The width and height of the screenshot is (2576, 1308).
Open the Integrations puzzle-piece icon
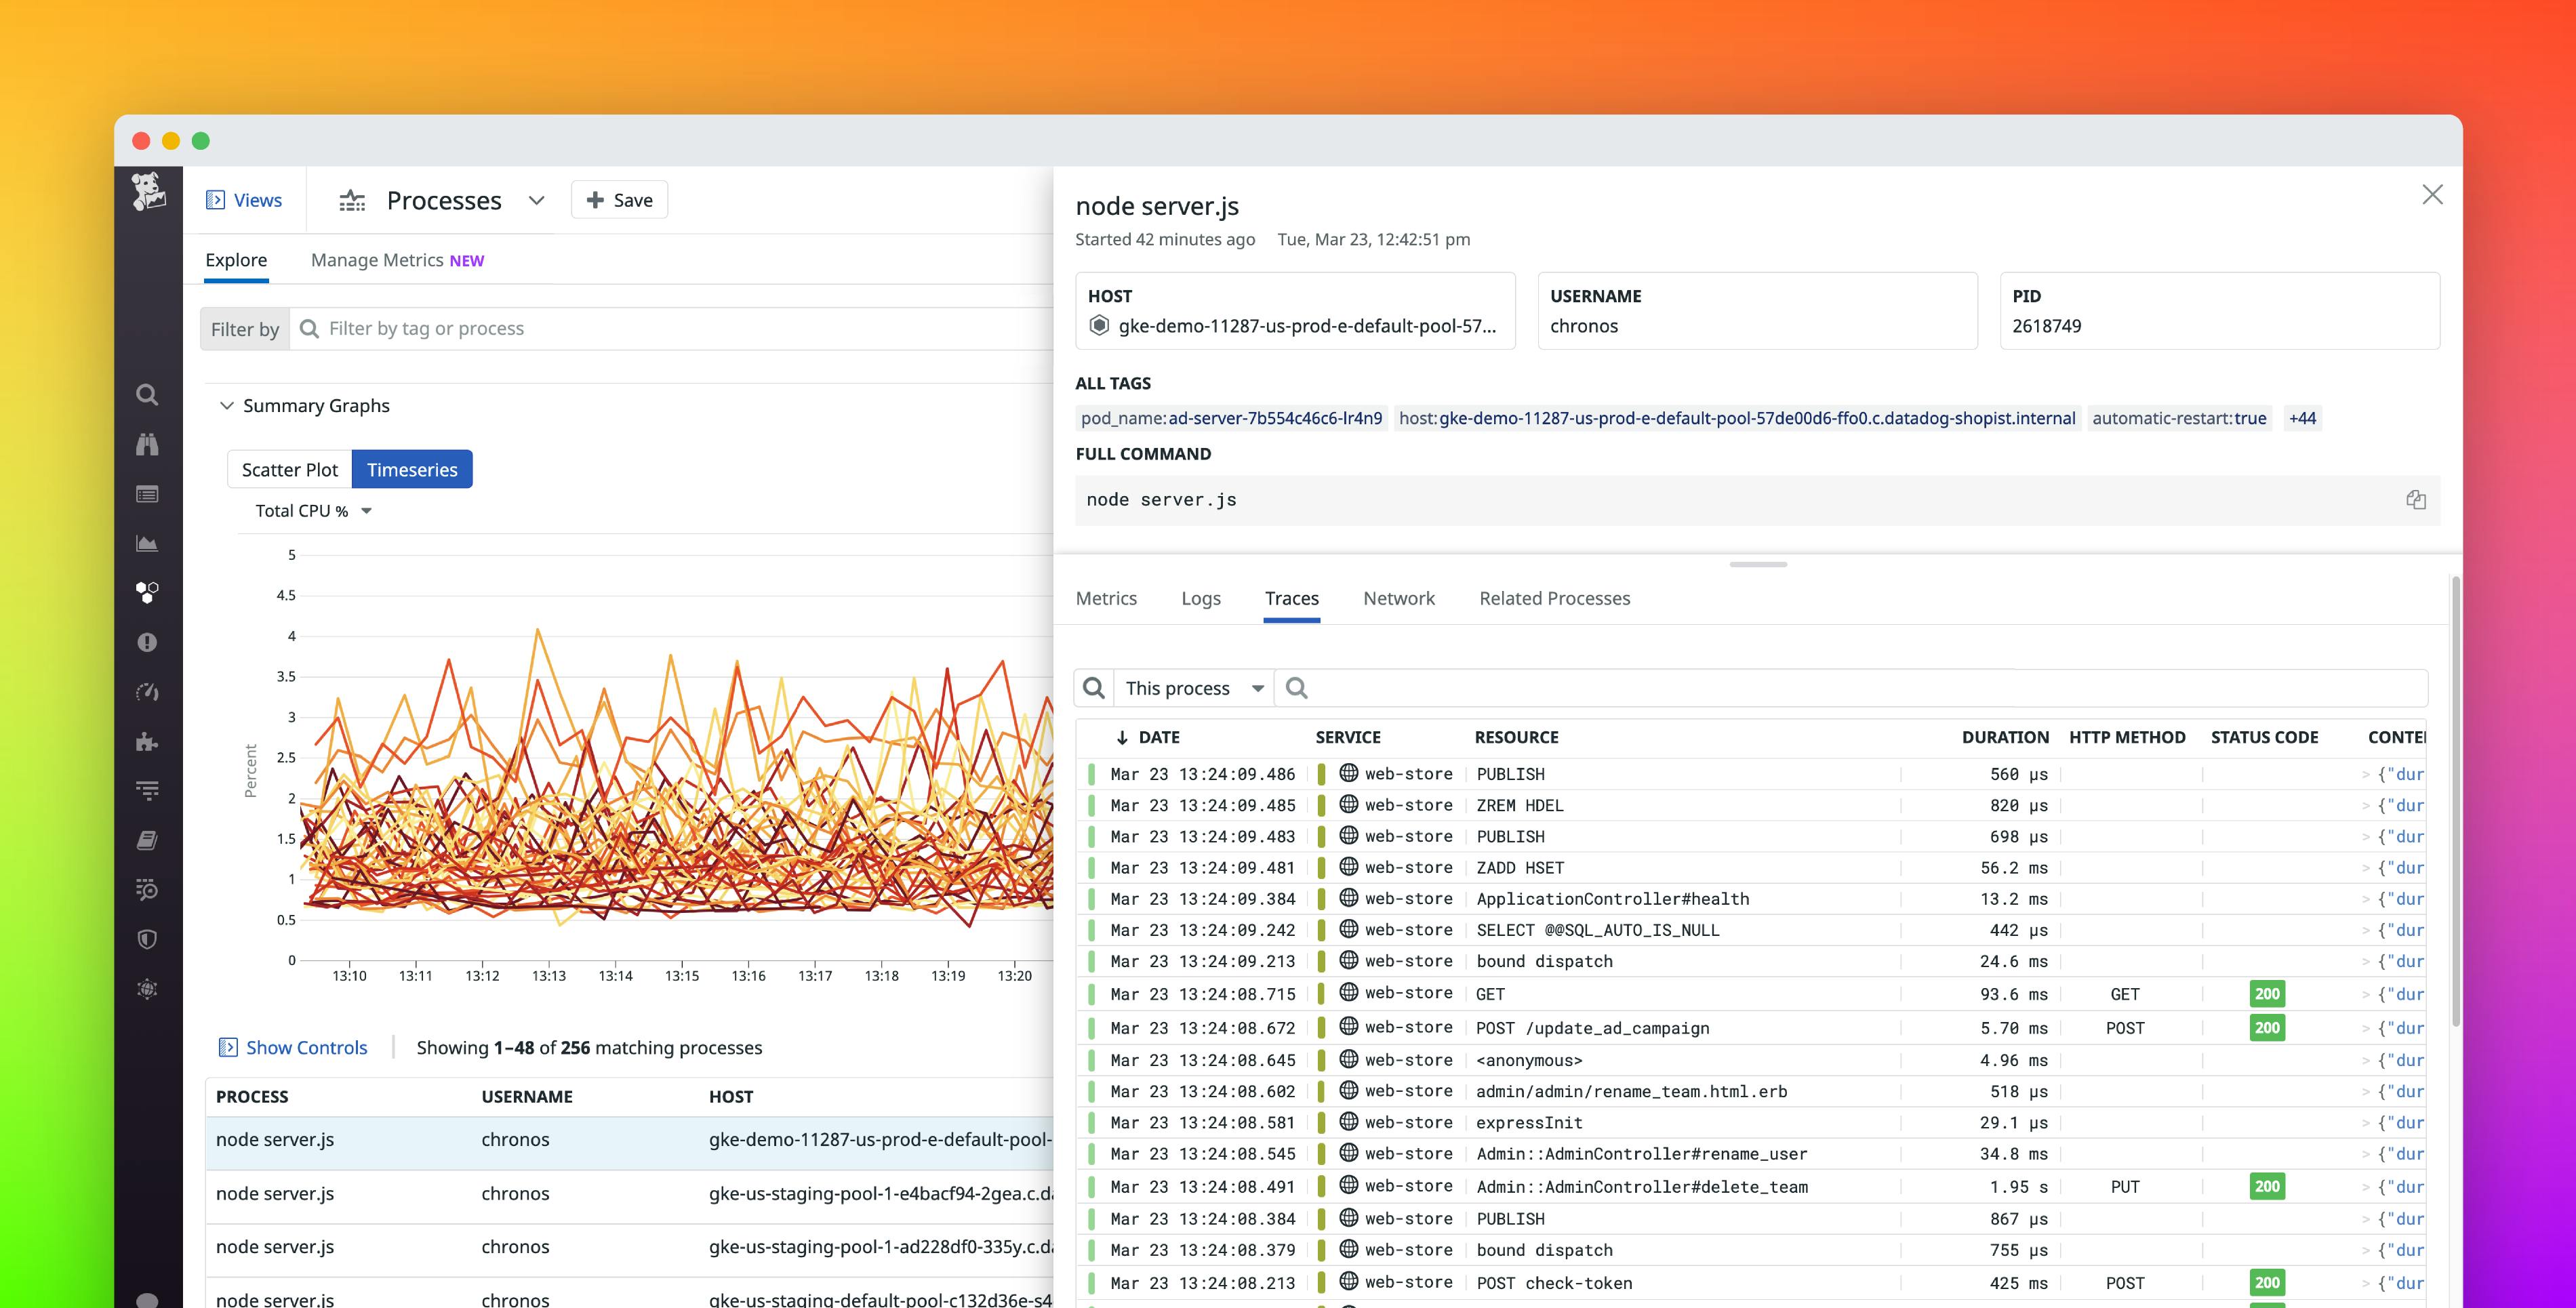coord(147,742)
